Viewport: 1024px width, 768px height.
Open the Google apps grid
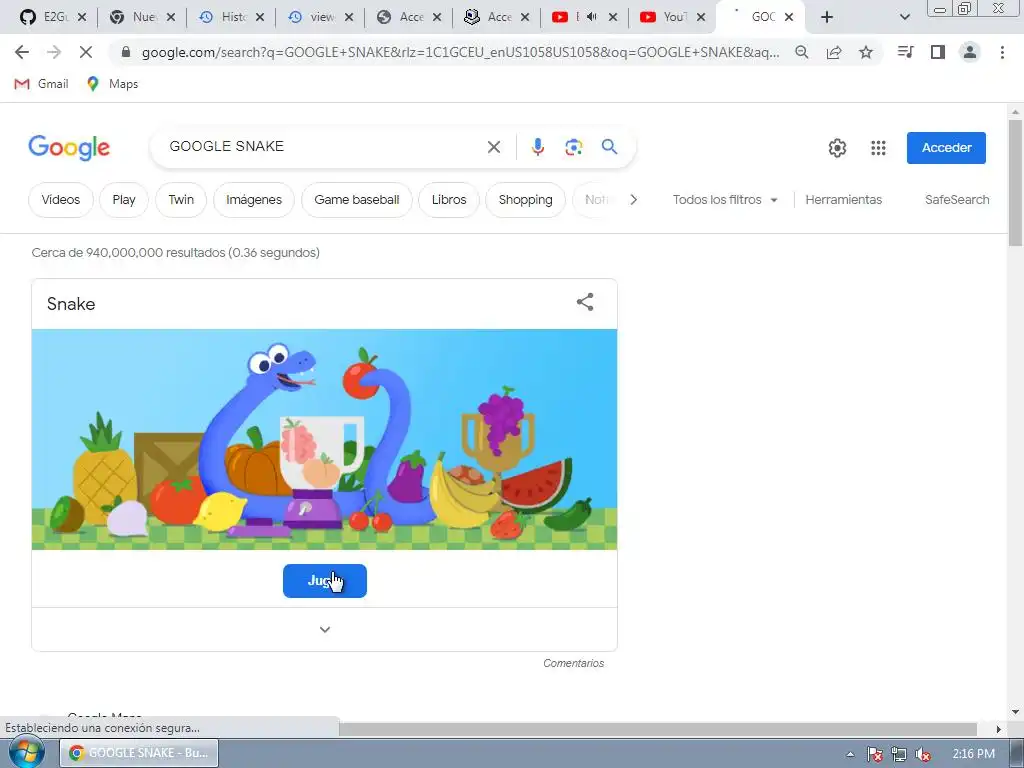(878, 148)
